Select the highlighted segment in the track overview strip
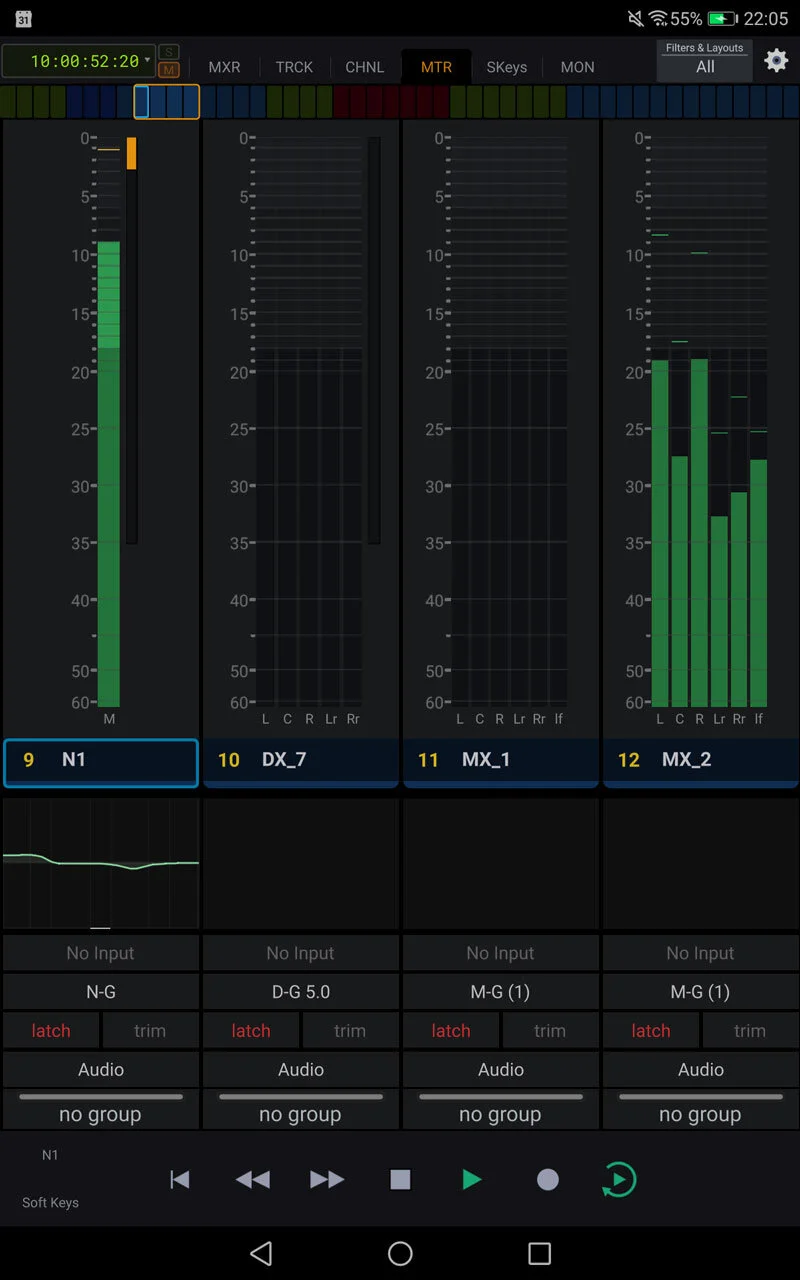This screenshot has width=800, height=1280. (166, 102)
